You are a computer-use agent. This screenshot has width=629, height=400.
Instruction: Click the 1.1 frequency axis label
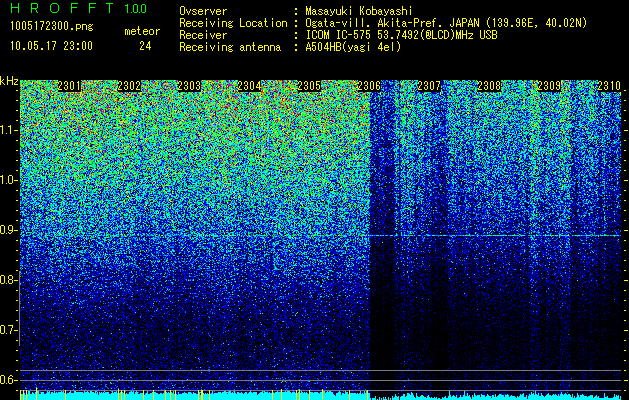(x=8, y=130)
